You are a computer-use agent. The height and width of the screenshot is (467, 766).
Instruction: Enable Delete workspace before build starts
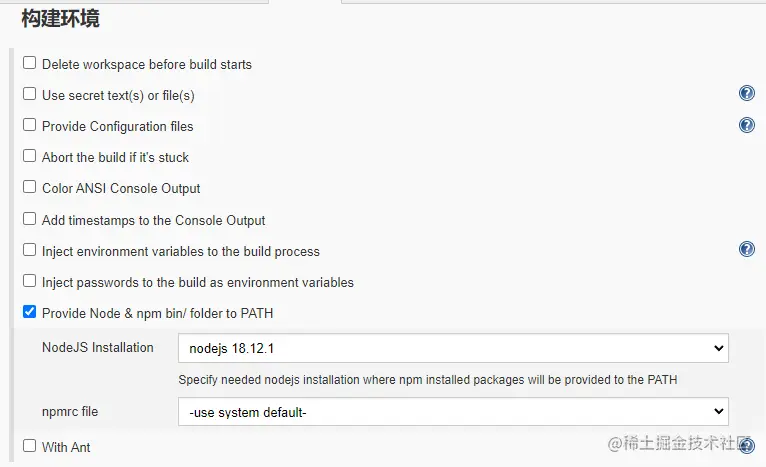click(x=29, y=64)
